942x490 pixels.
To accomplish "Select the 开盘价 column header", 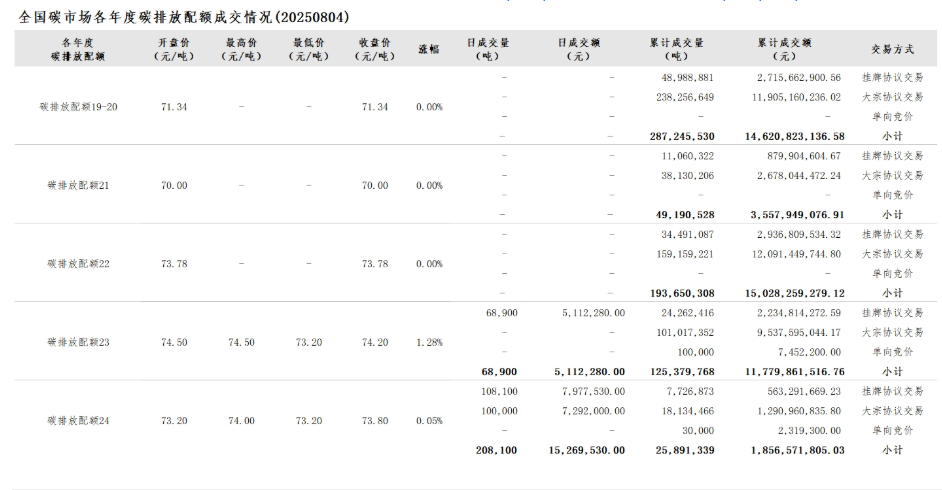I will pyautogui.click(x=174, y=49).
